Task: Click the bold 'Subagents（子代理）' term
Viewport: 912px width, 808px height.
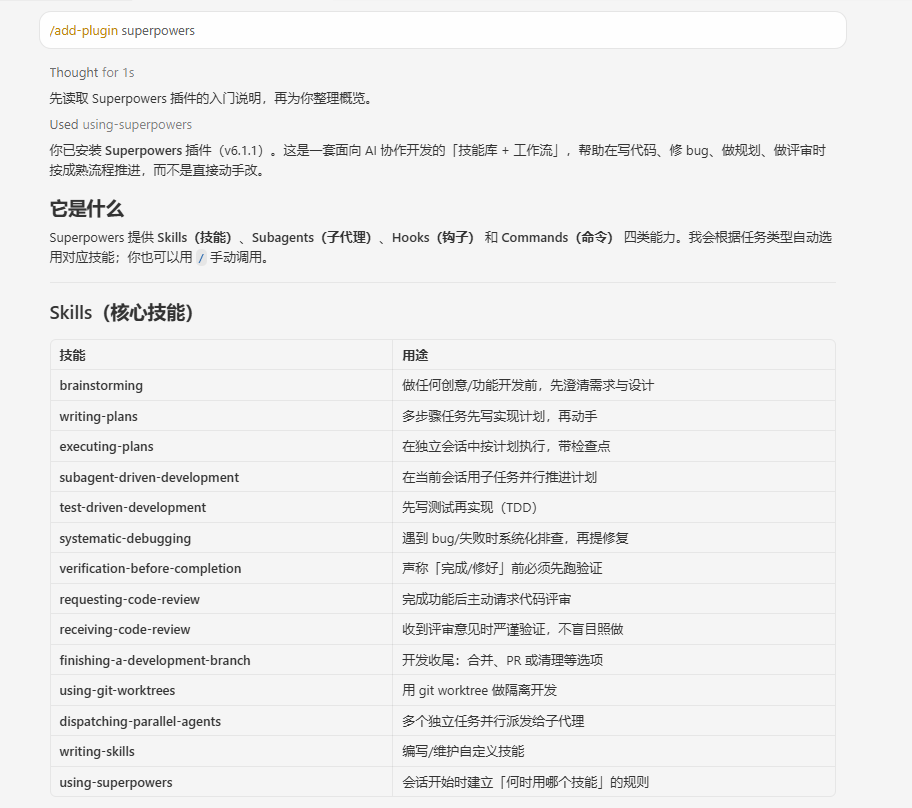Action: [x=312, y=237]
